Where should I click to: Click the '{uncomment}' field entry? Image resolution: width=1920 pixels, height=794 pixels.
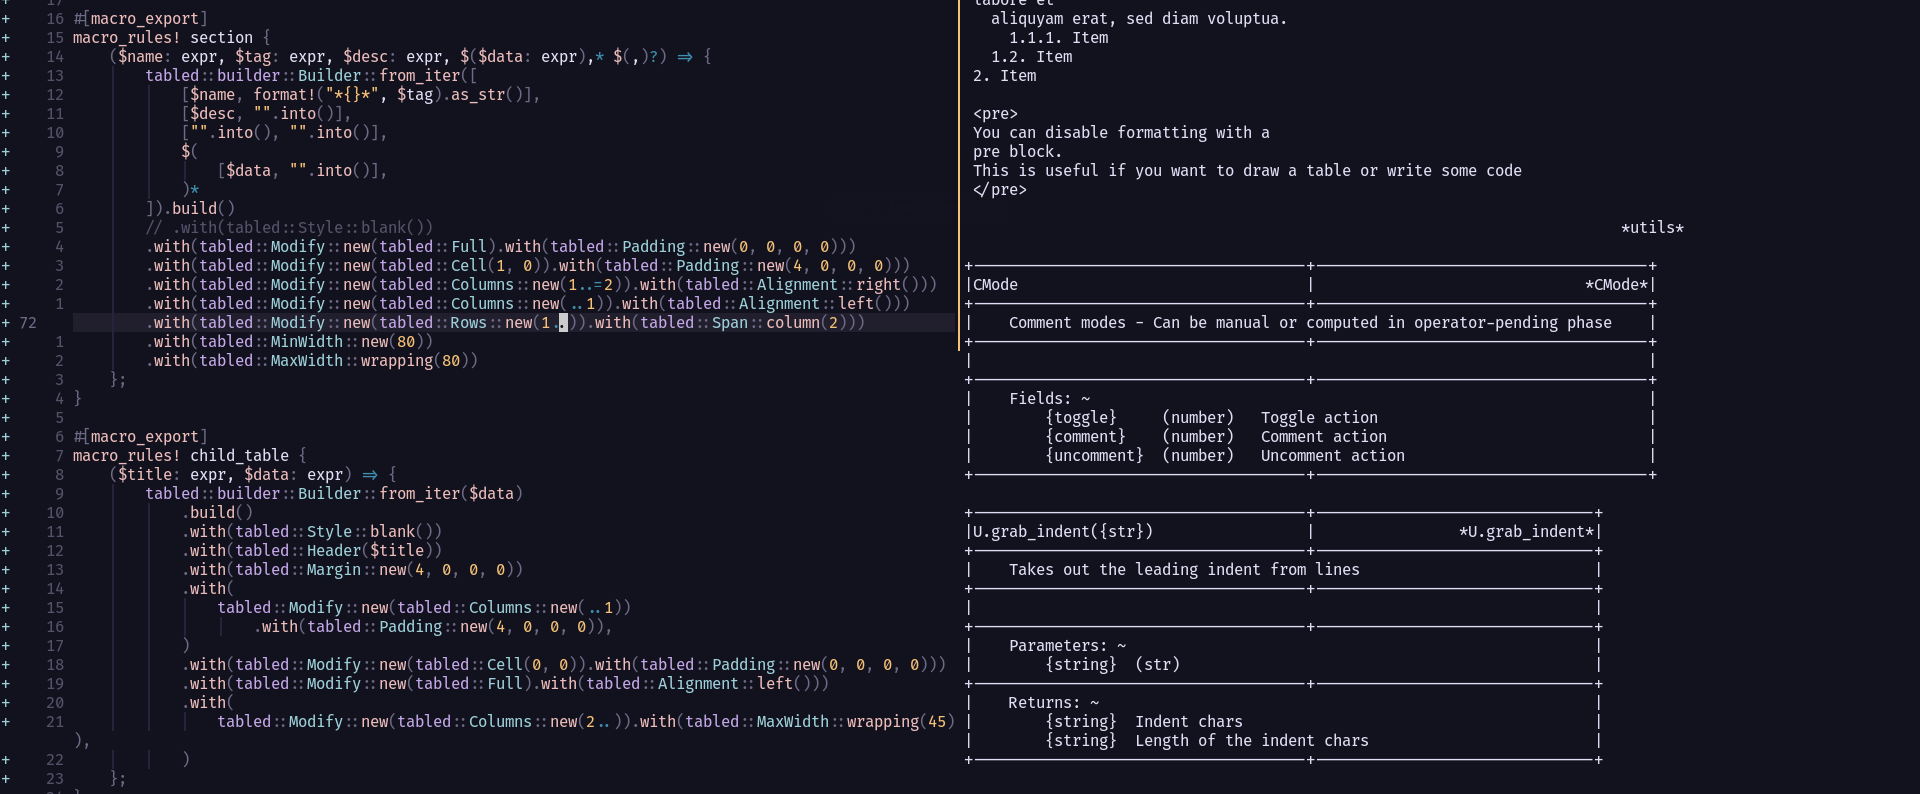(x=1094, y=456)
